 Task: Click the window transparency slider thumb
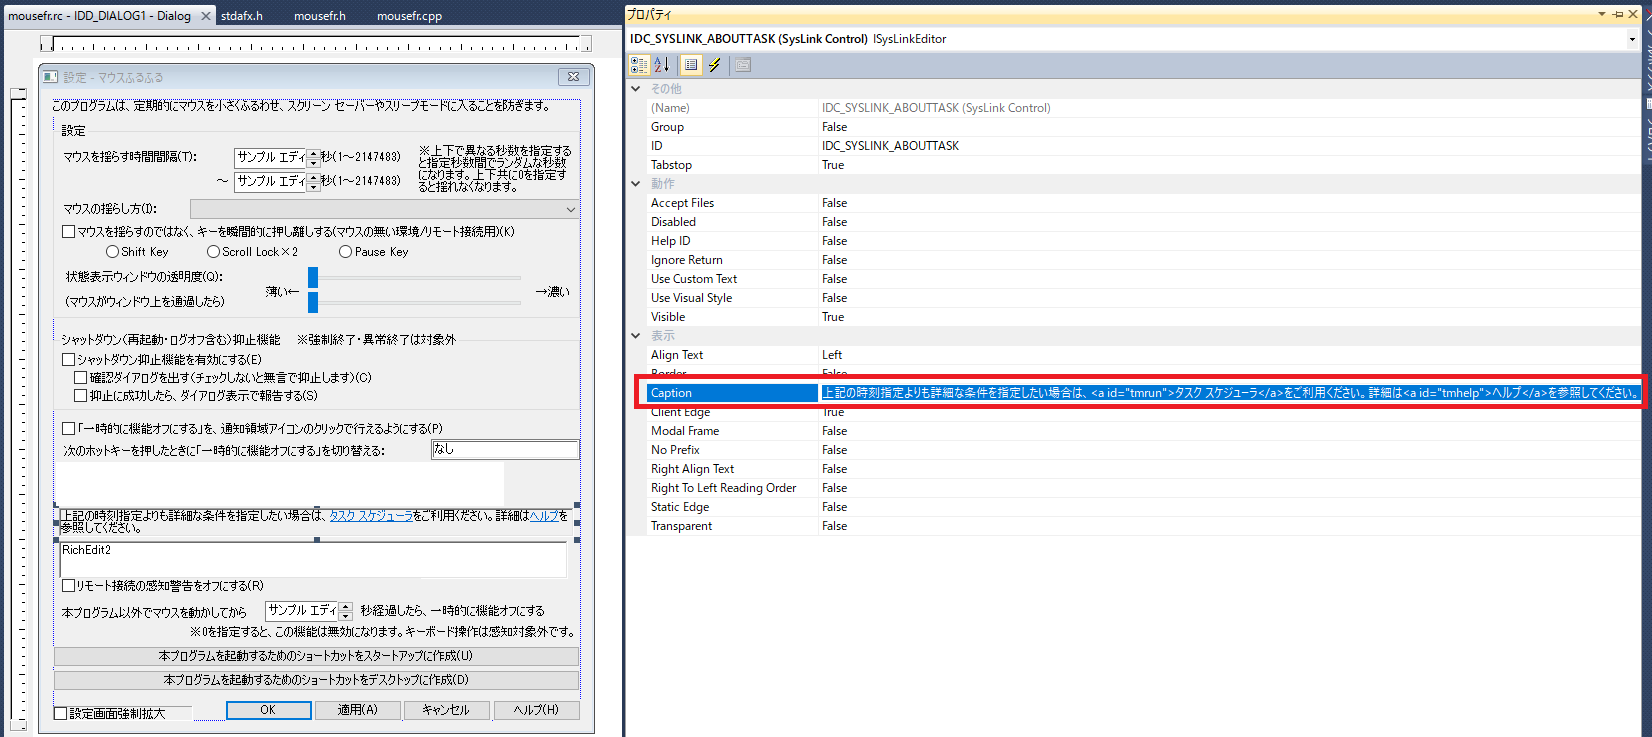click(x=313, y=277)
